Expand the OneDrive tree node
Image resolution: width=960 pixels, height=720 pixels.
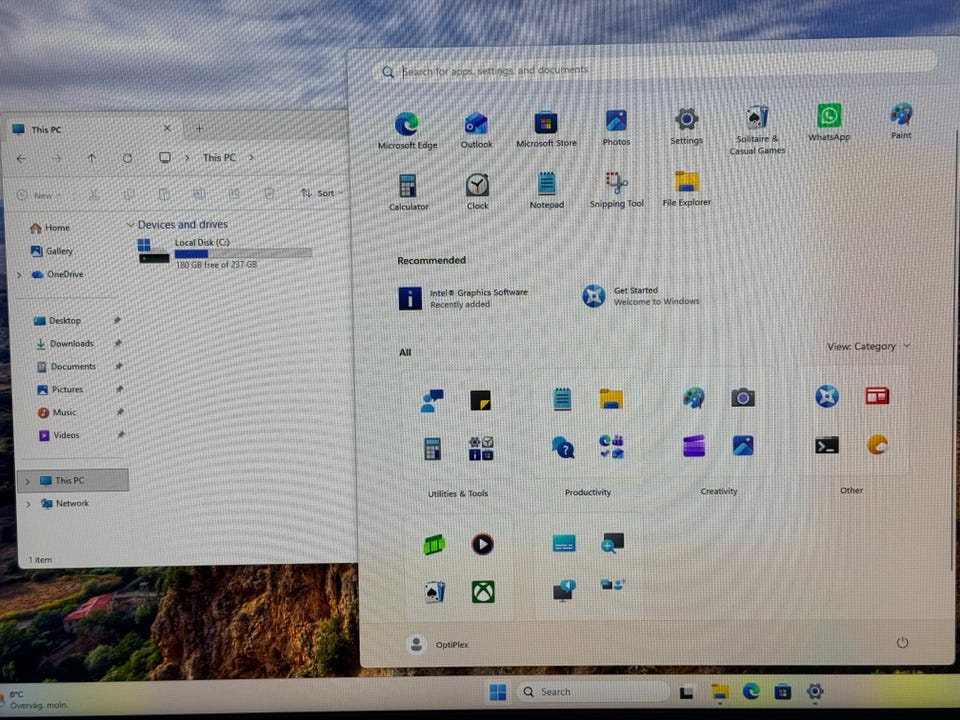point(19,275)
